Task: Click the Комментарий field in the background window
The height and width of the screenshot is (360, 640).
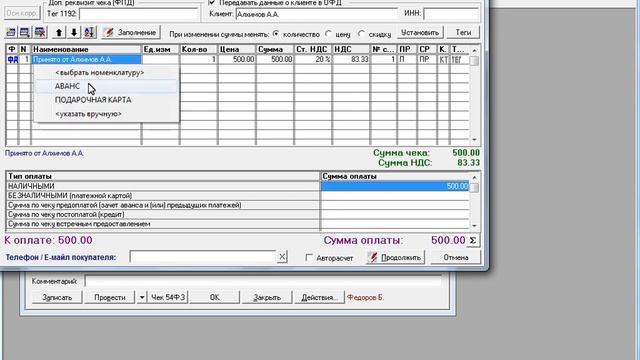Action: (263, 281)
